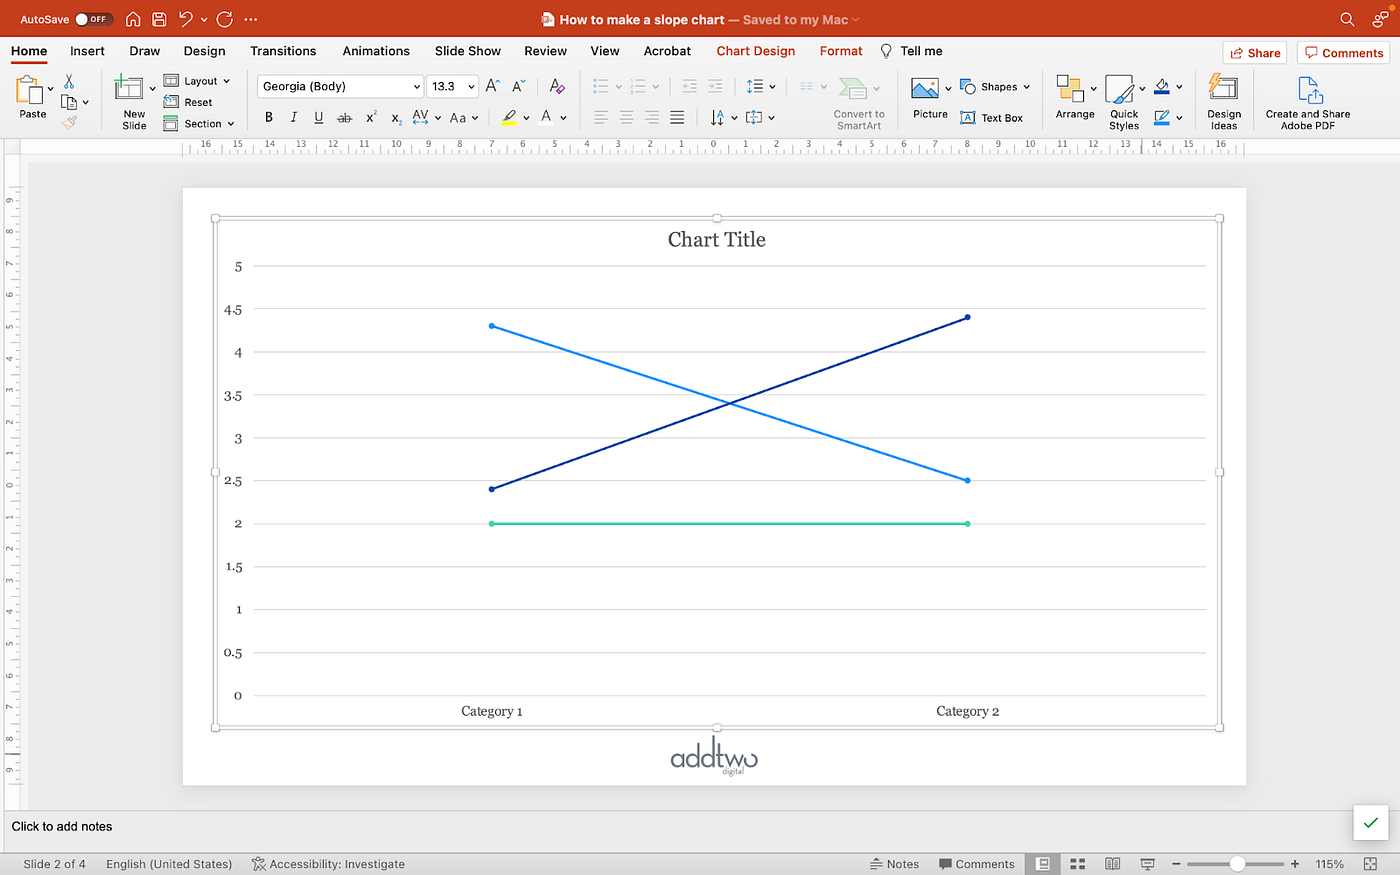Click the Search magnifier in the title bar
The image size is (1400, 875).
point(1347,18)
